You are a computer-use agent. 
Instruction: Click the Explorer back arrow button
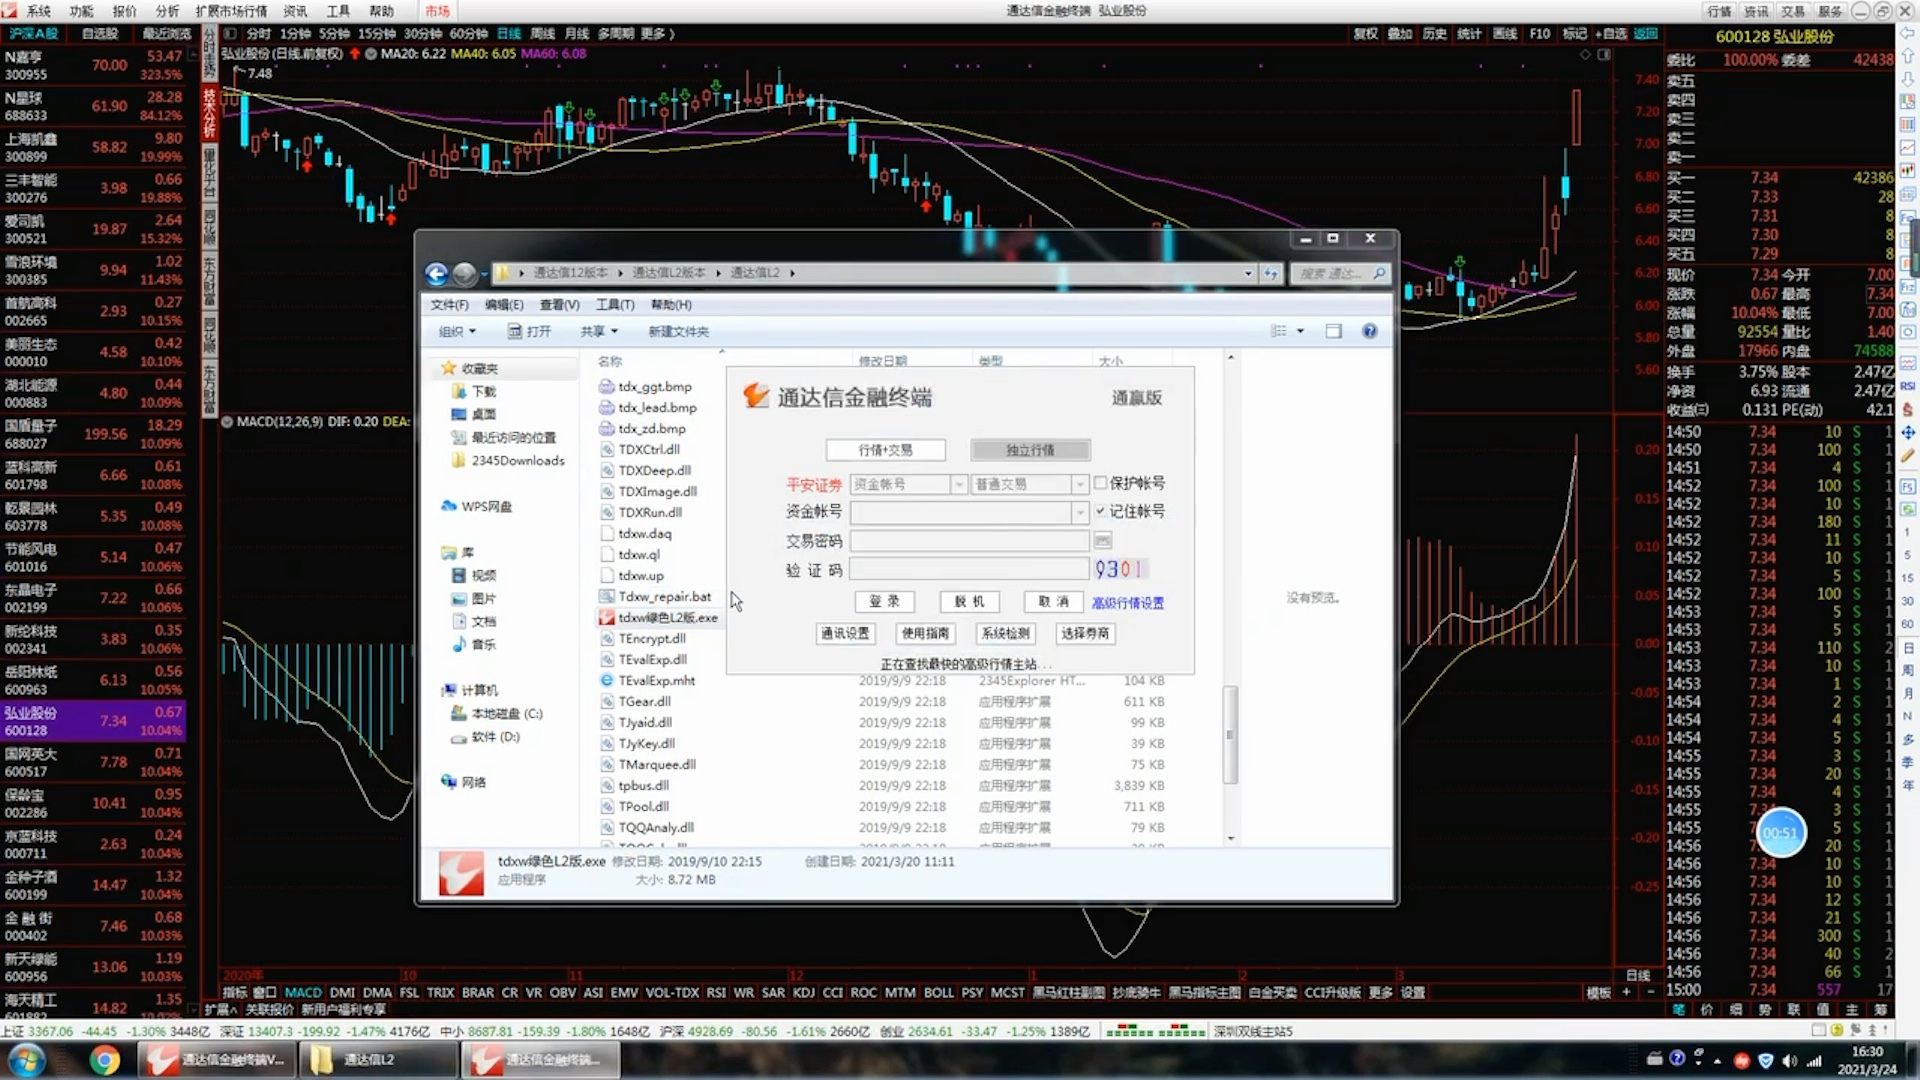[436, 273]
